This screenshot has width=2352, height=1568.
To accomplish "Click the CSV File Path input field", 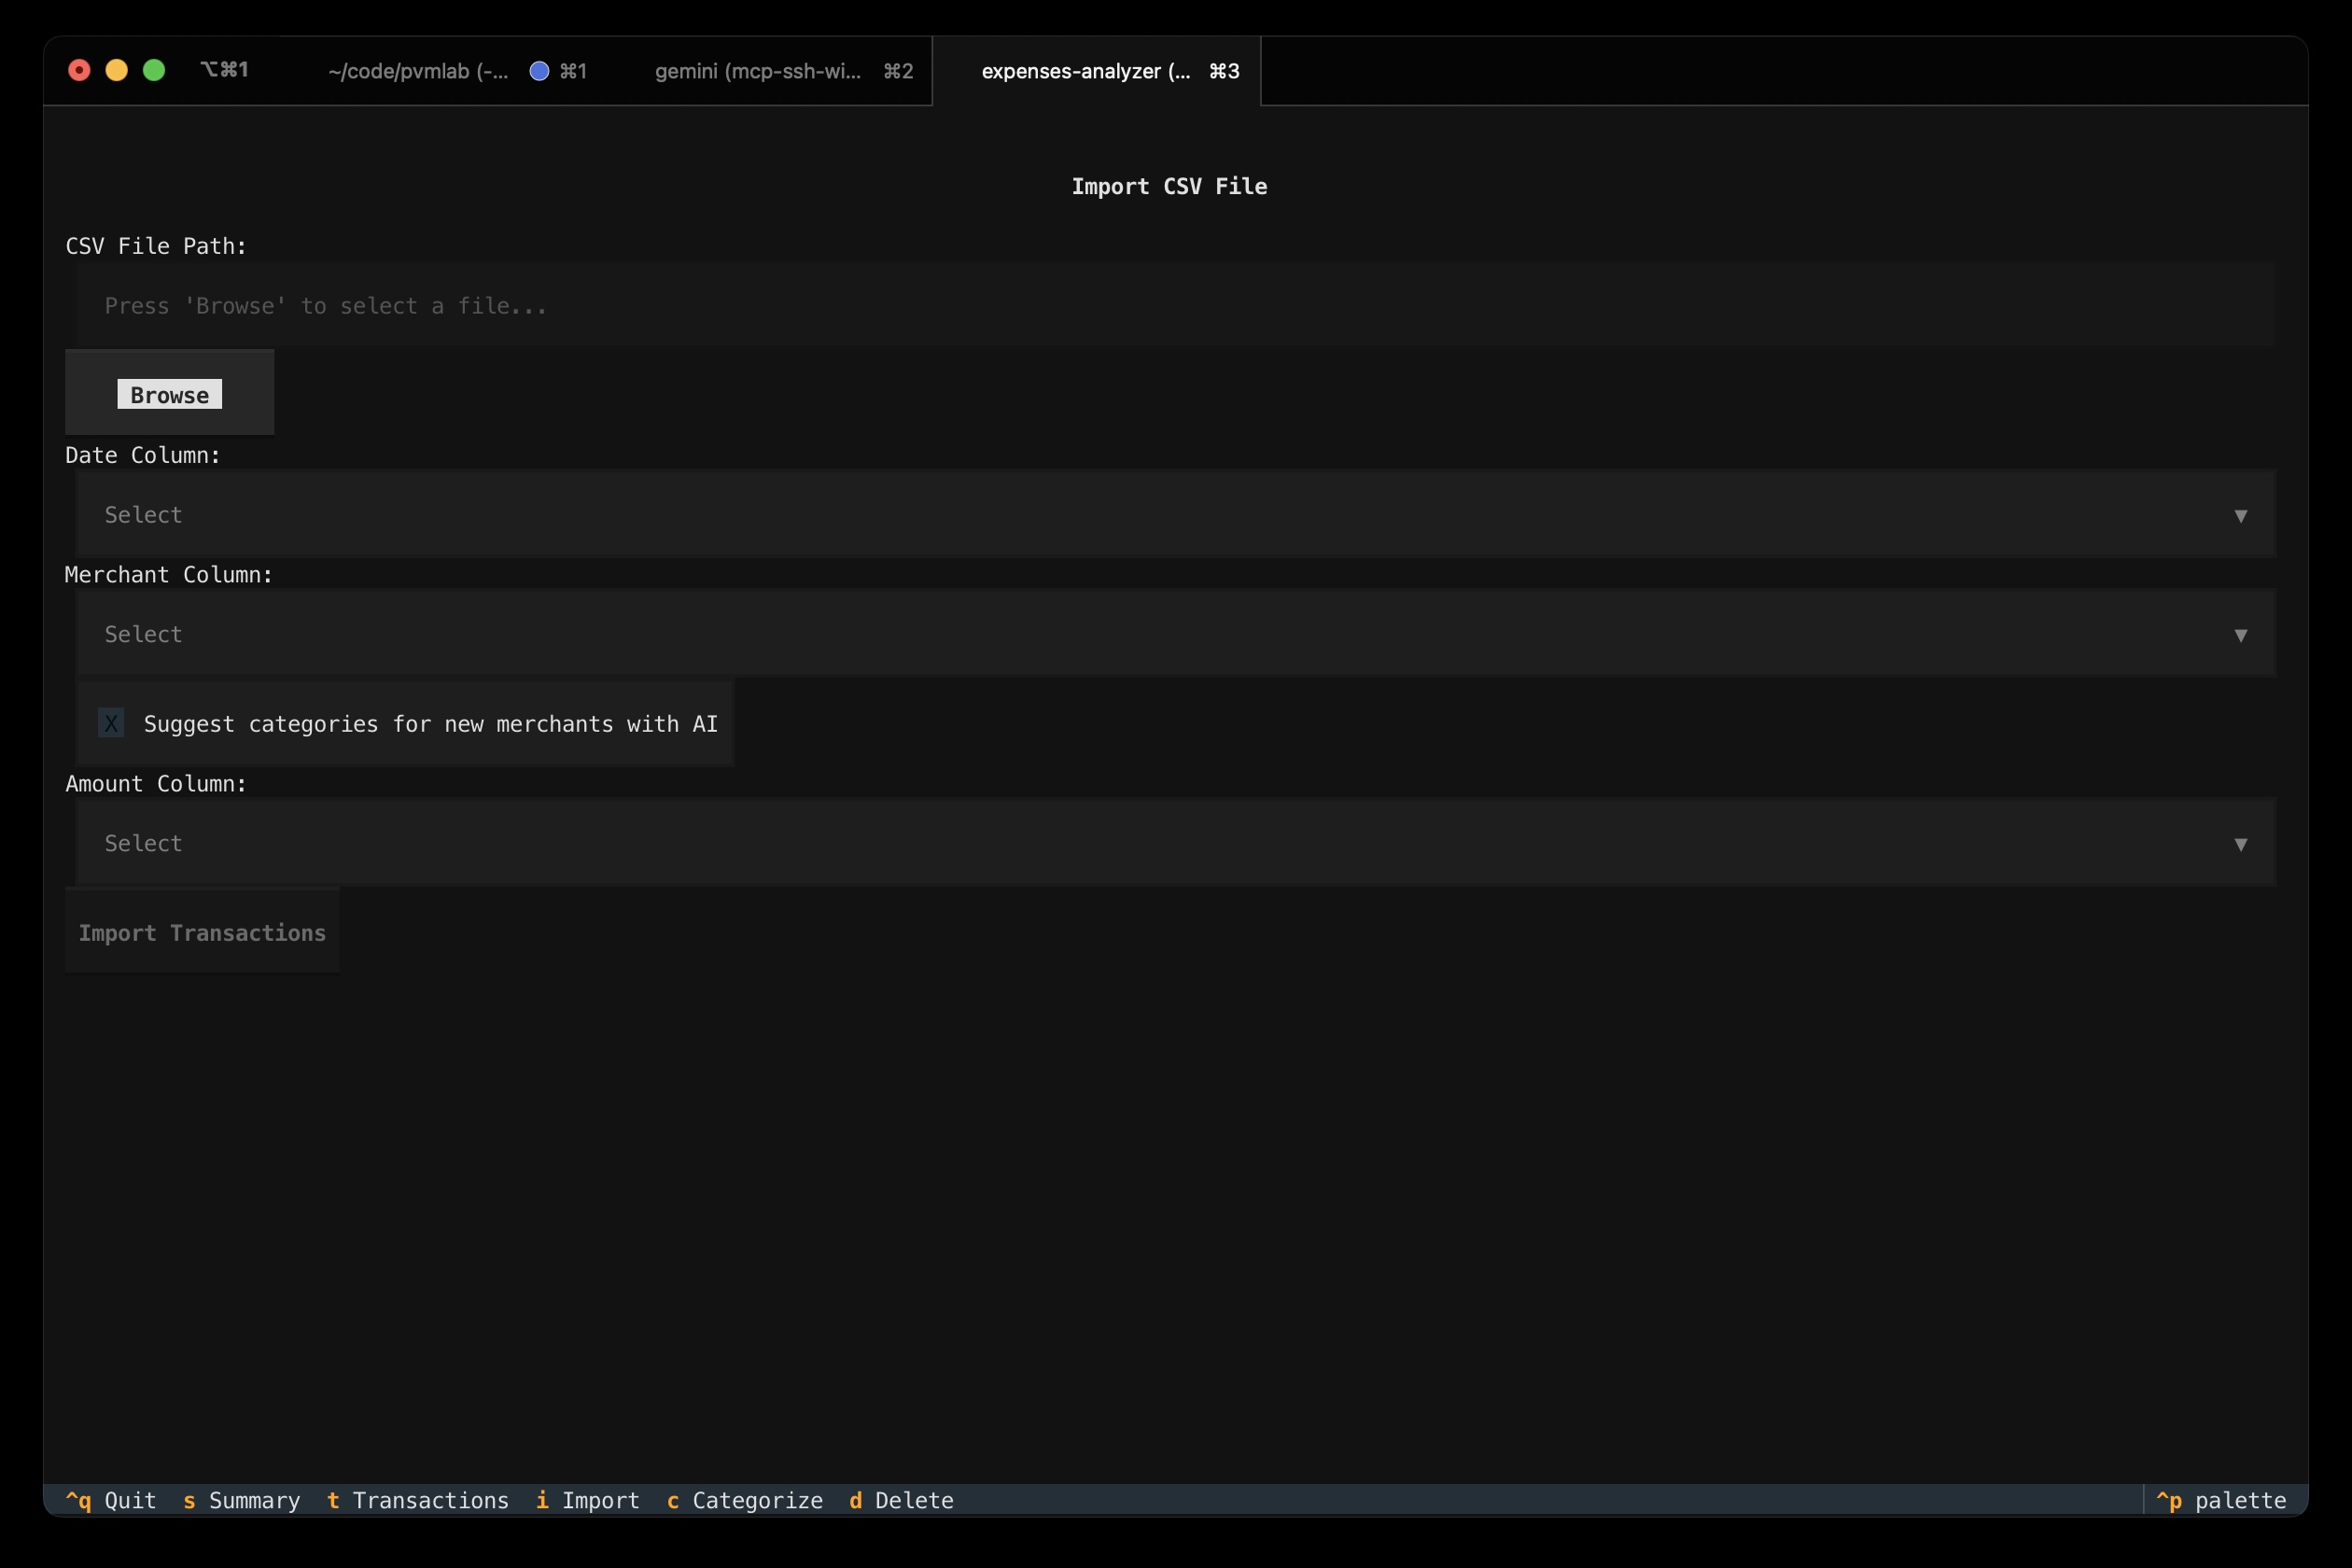I will pyautogui.click(x=1174, y=305).
